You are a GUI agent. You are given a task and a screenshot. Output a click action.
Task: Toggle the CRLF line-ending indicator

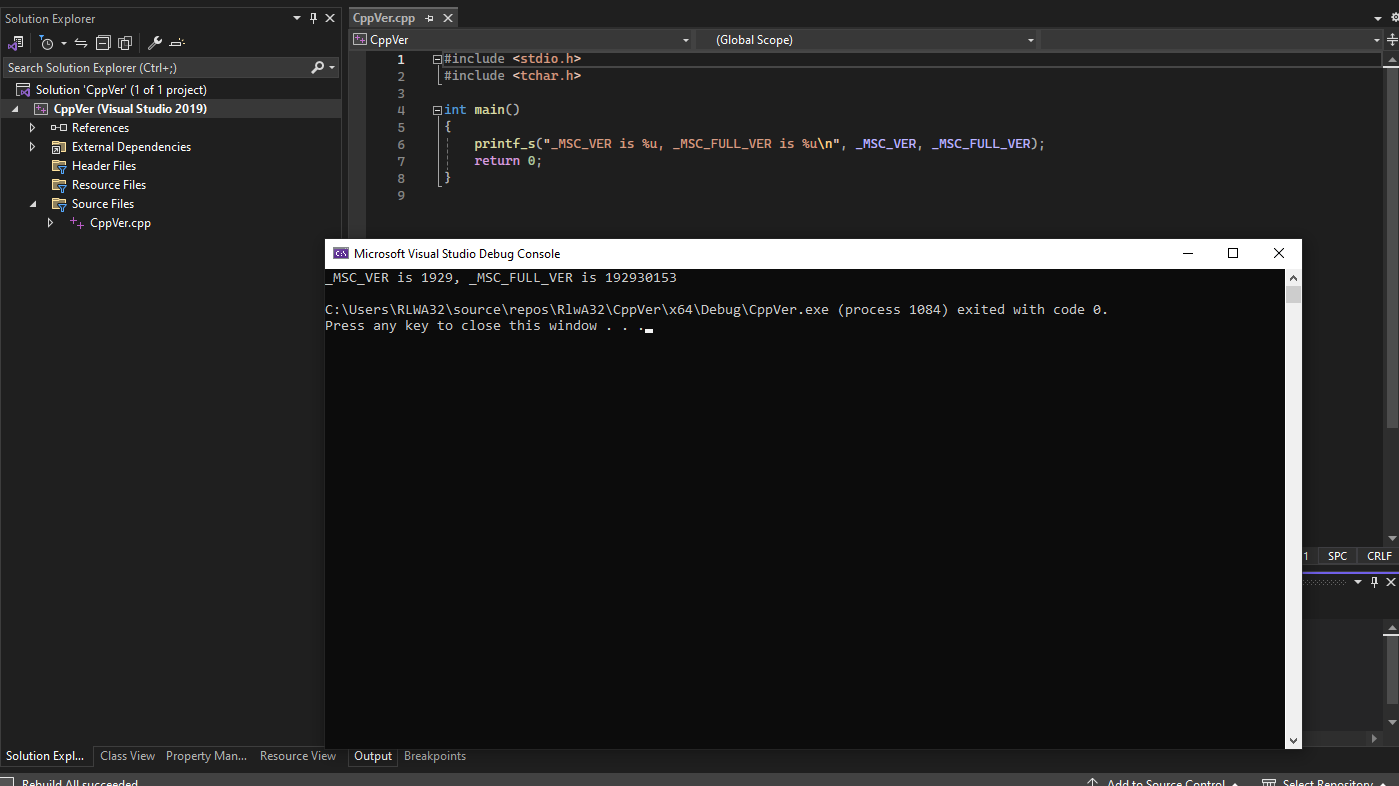[1378, 555]
